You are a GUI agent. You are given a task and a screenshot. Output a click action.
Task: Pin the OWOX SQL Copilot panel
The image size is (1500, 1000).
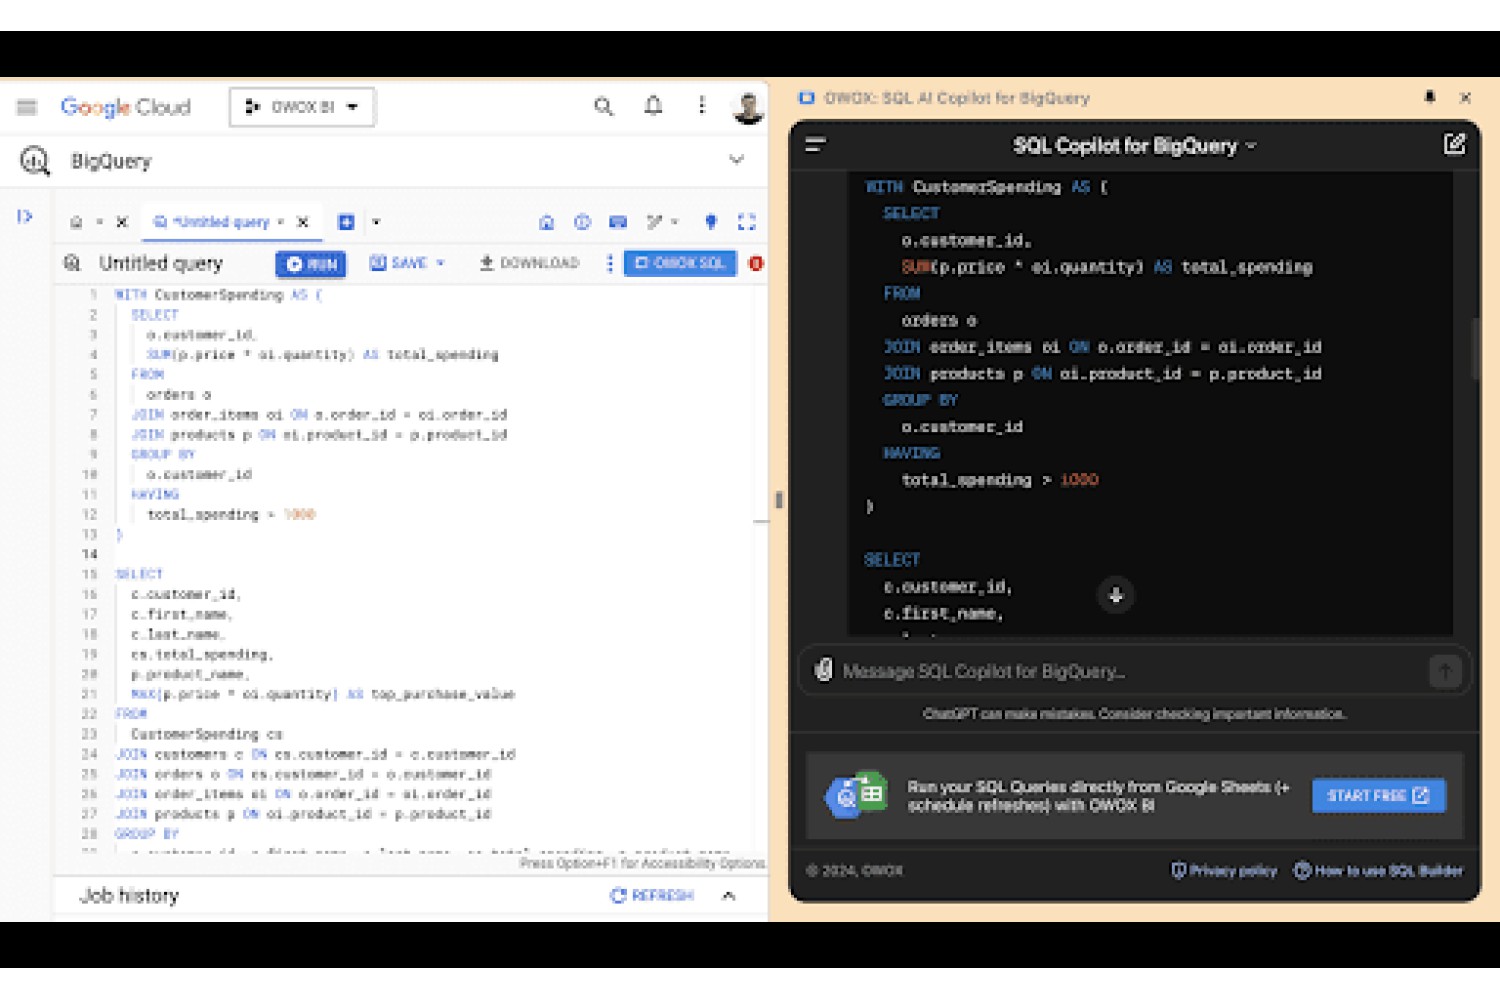(1430, 97)
